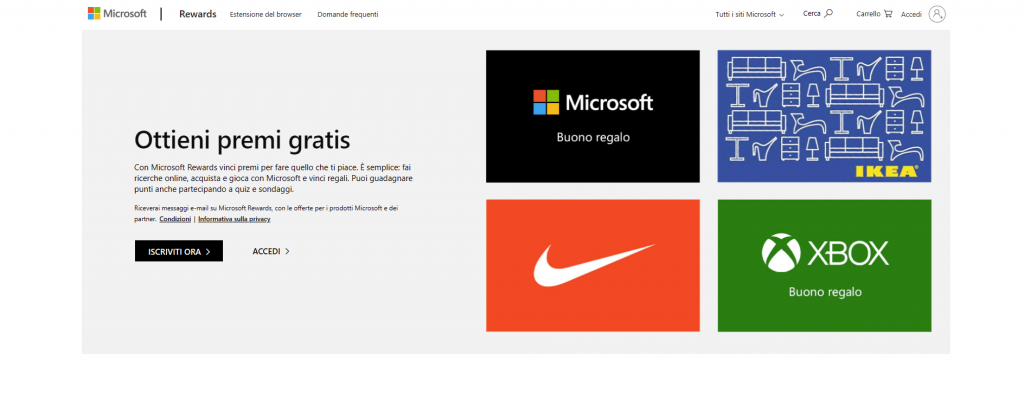
Task: Click the ISCRIVITI ORA button
Action: pyautogui.click(x=179, y=251)
